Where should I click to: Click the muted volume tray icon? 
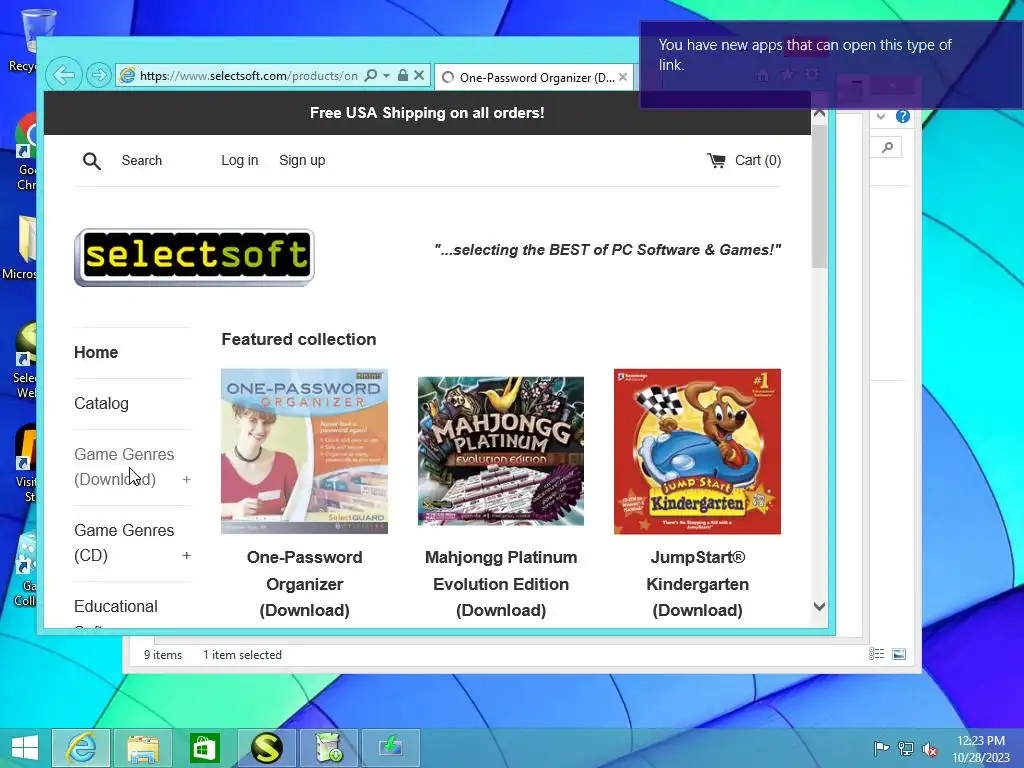[x=930, y=749]
